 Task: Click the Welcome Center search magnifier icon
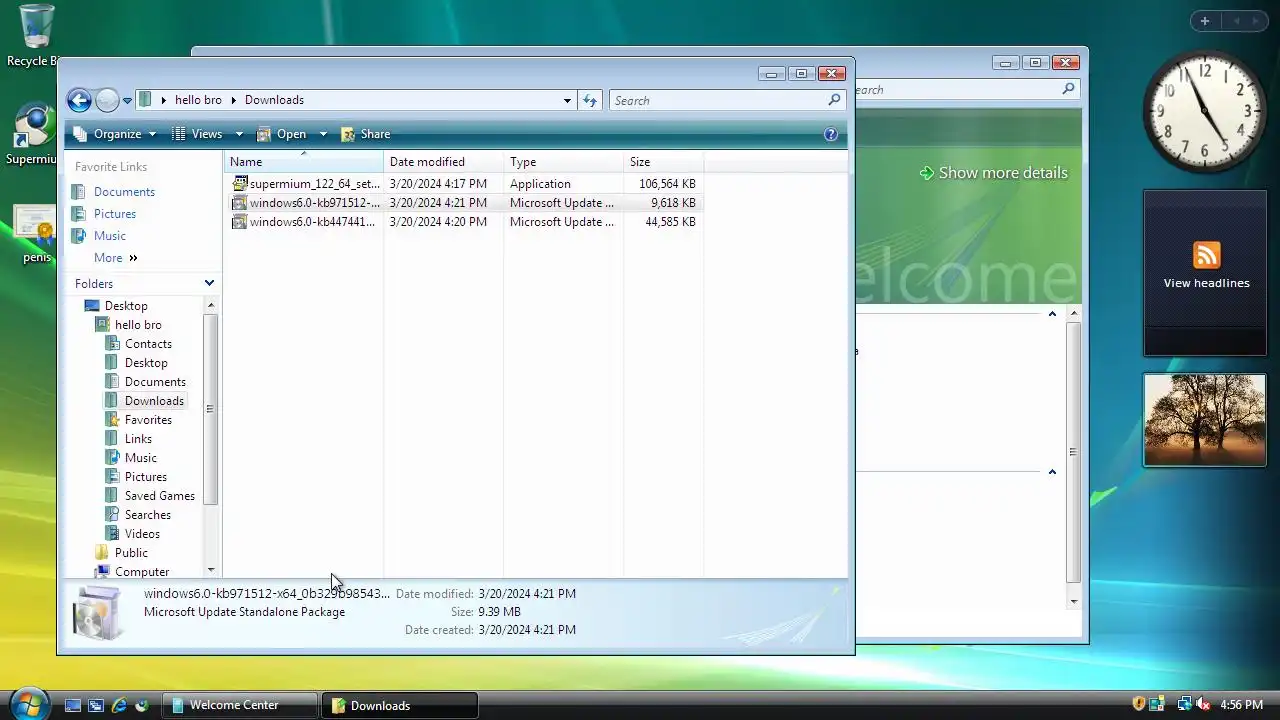pyautogui.click(x=1068, y=89)
